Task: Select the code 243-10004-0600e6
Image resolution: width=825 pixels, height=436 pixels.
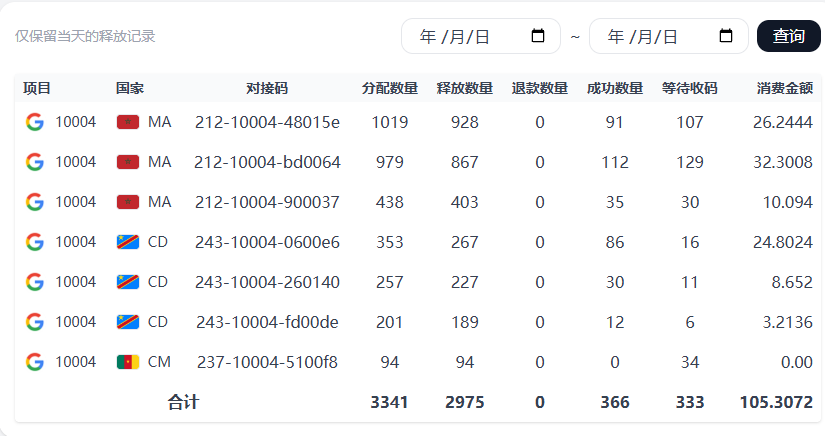Action: (267, 242)
